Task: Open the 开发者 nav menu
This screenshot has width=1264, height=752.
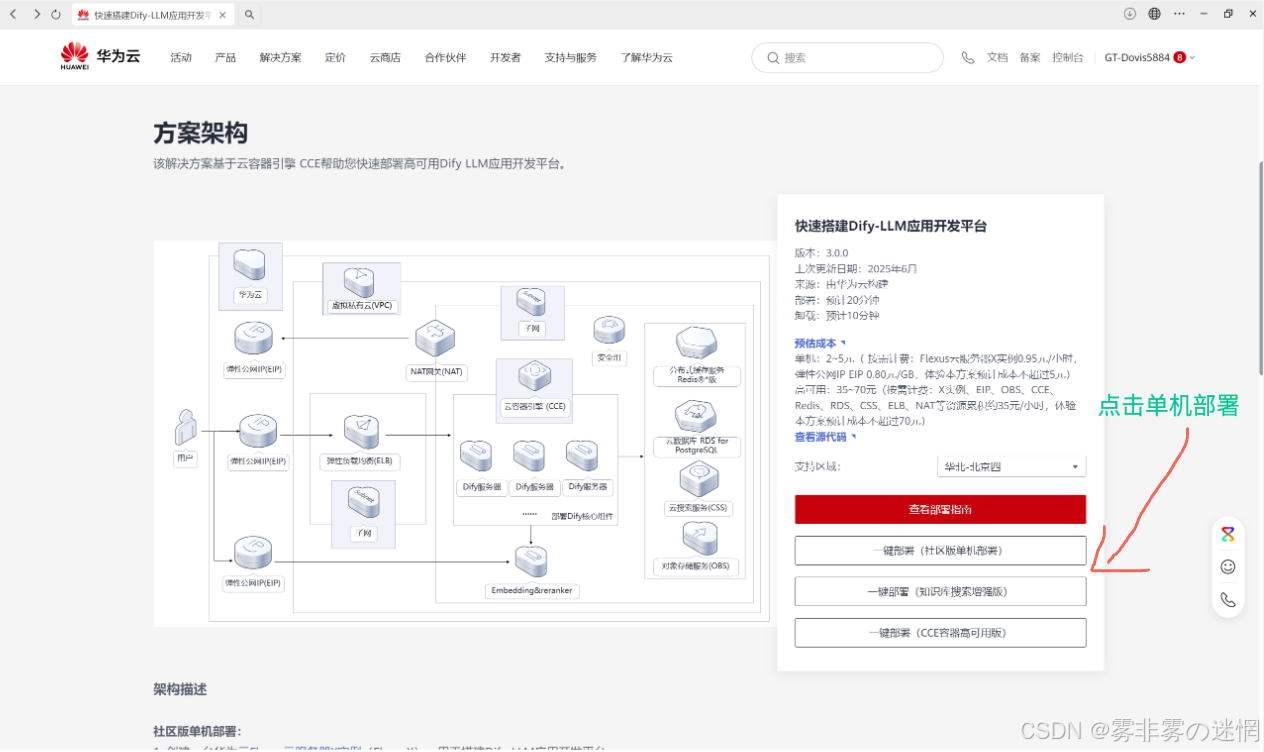Action: point(505,58)
